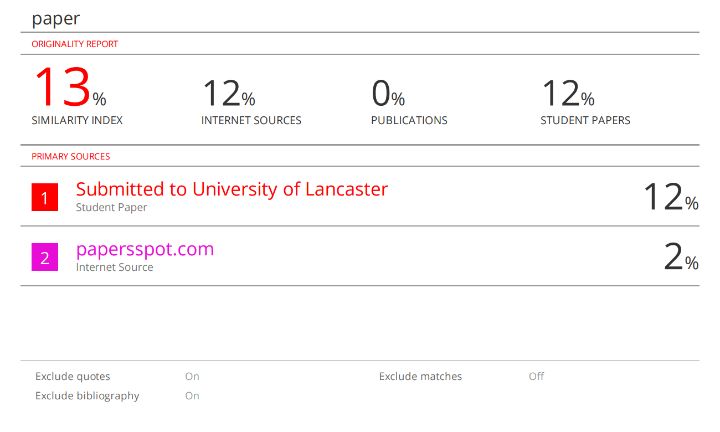The width and height of the screenshot is (720, 432).
Task: Click the Exclude quotes label
Action: [73, 376]
